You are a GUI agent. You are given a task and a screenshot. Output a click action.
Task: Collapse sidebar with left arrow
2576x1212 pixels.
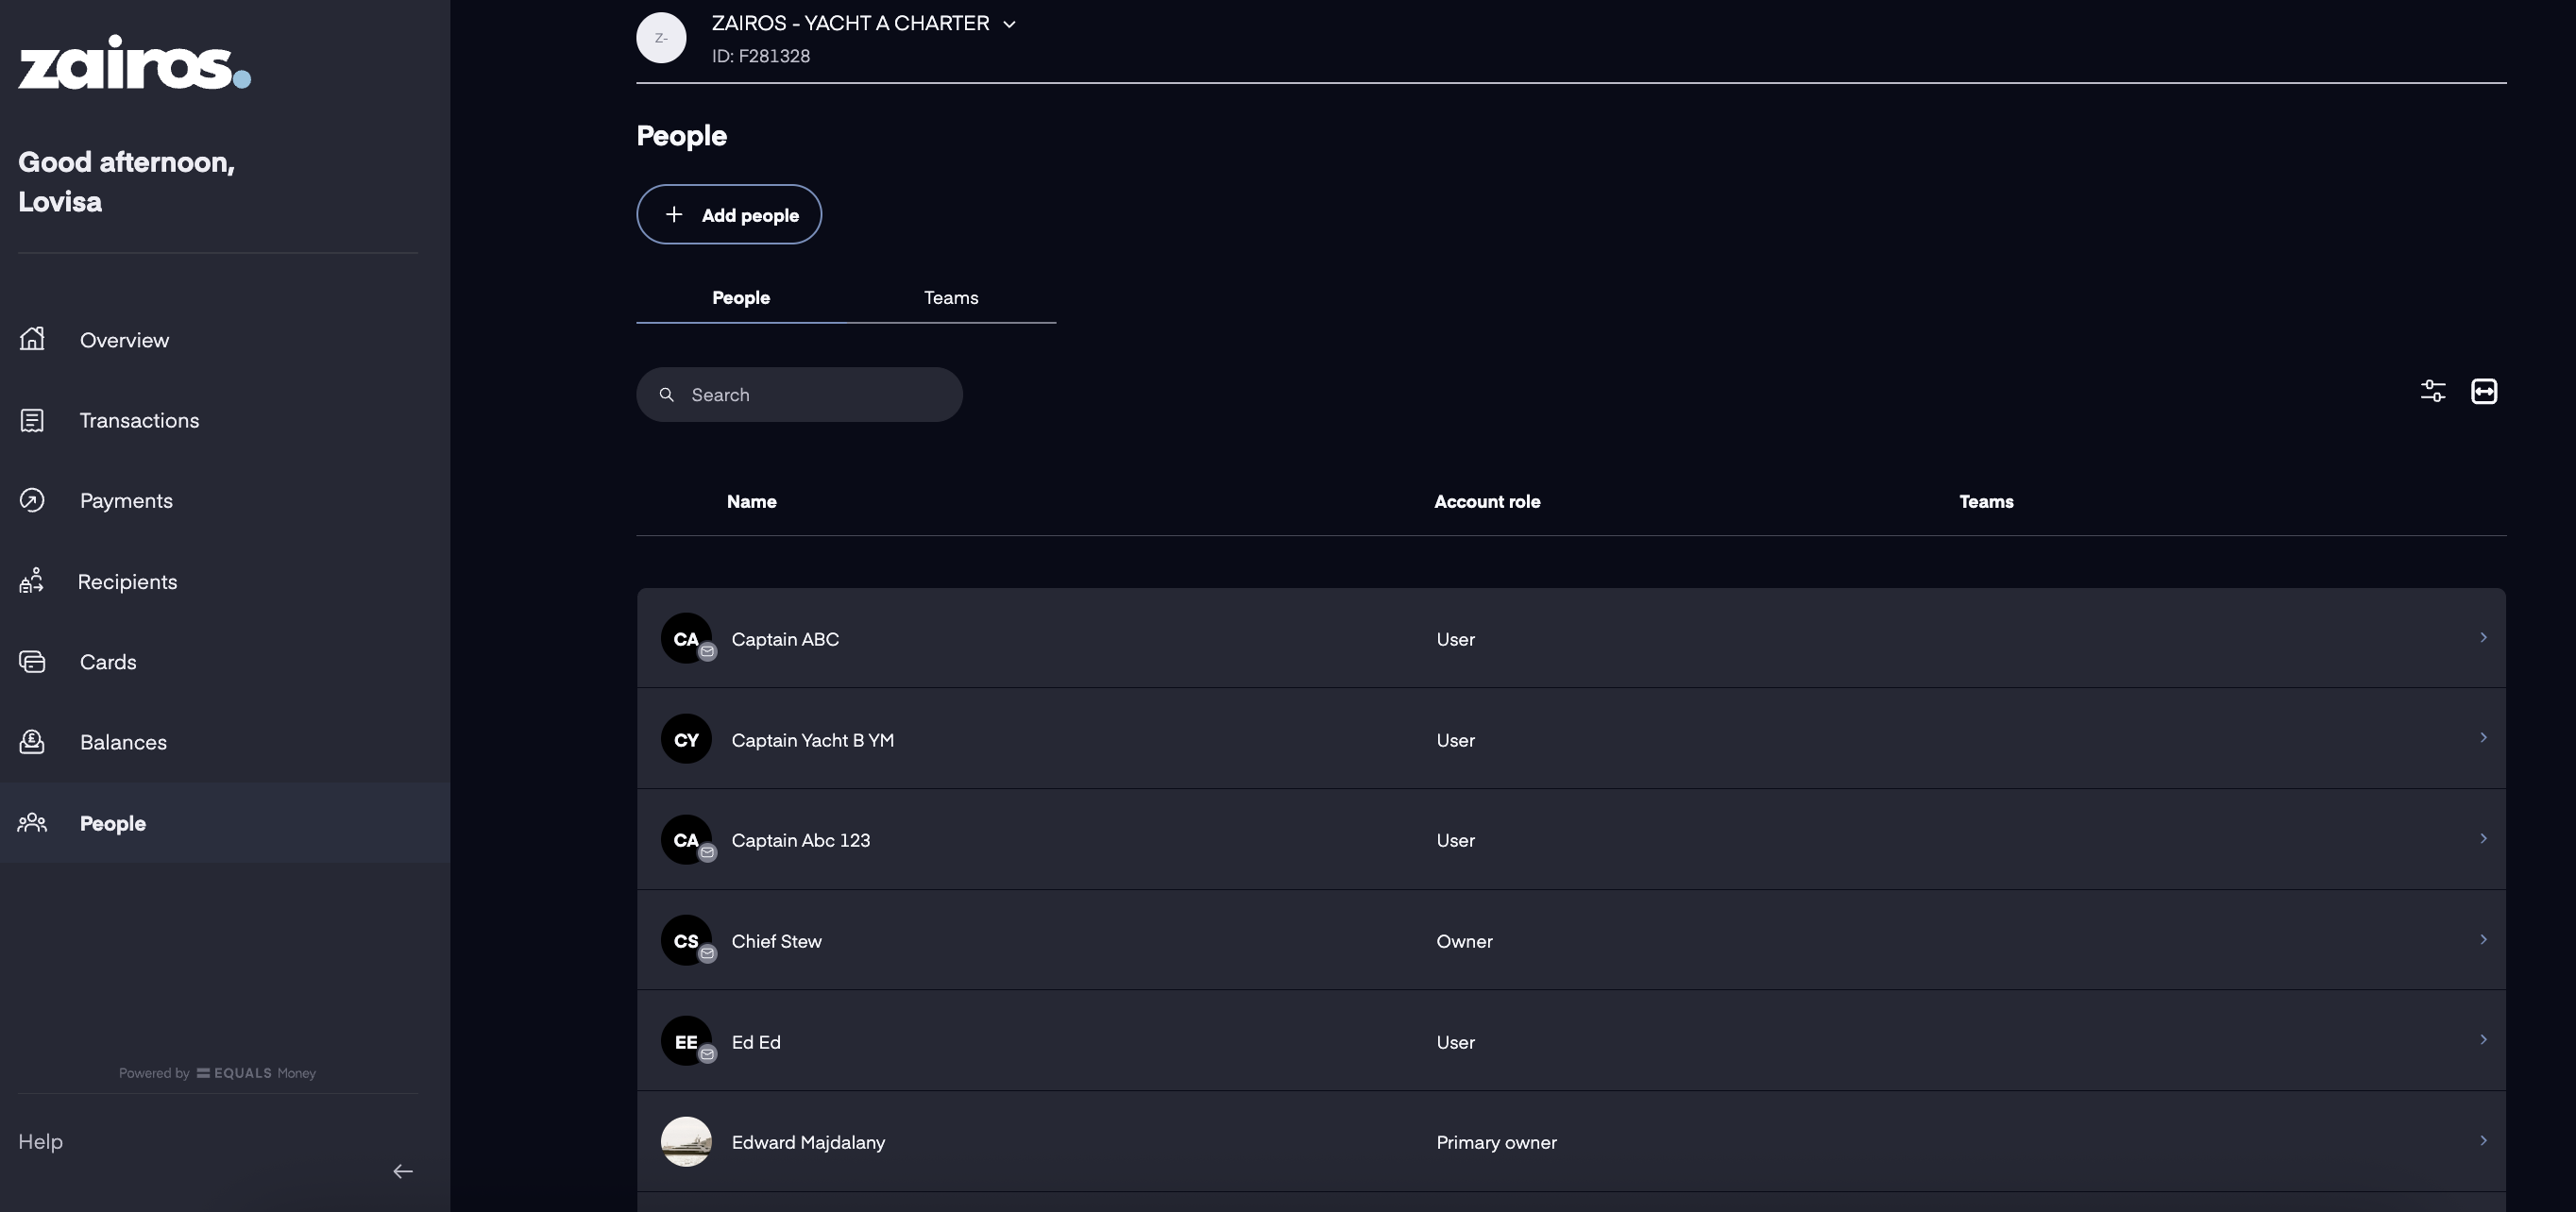(x=403, y=1171)
